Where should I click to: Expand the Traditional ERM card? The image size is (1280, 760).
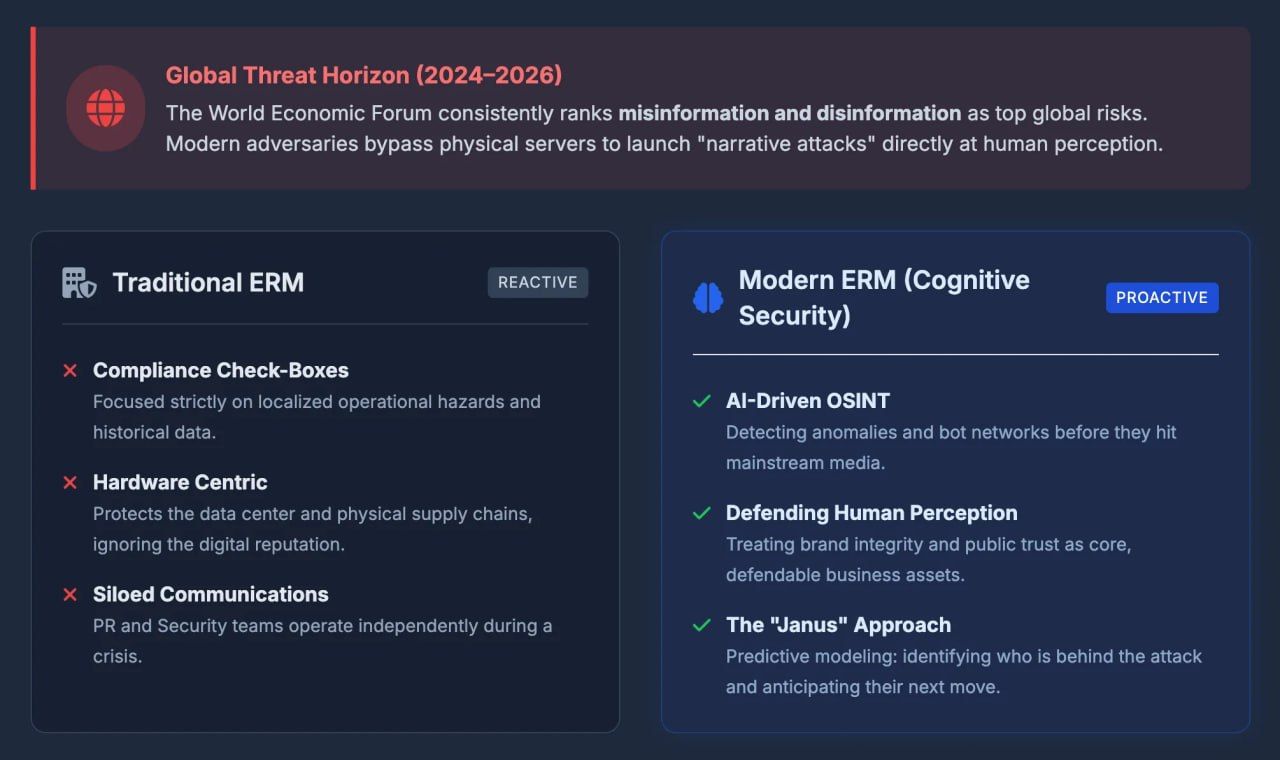coord(325,480)
